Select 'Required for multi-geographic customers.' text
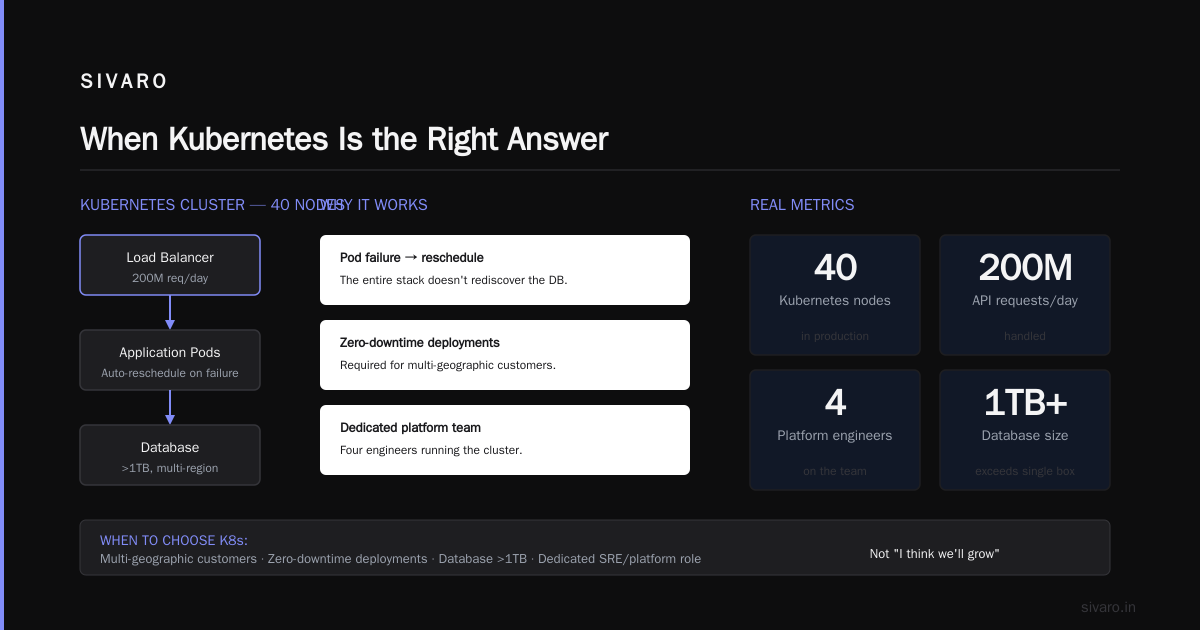The height and width of the screenshot is (630, 1200). 447,365
